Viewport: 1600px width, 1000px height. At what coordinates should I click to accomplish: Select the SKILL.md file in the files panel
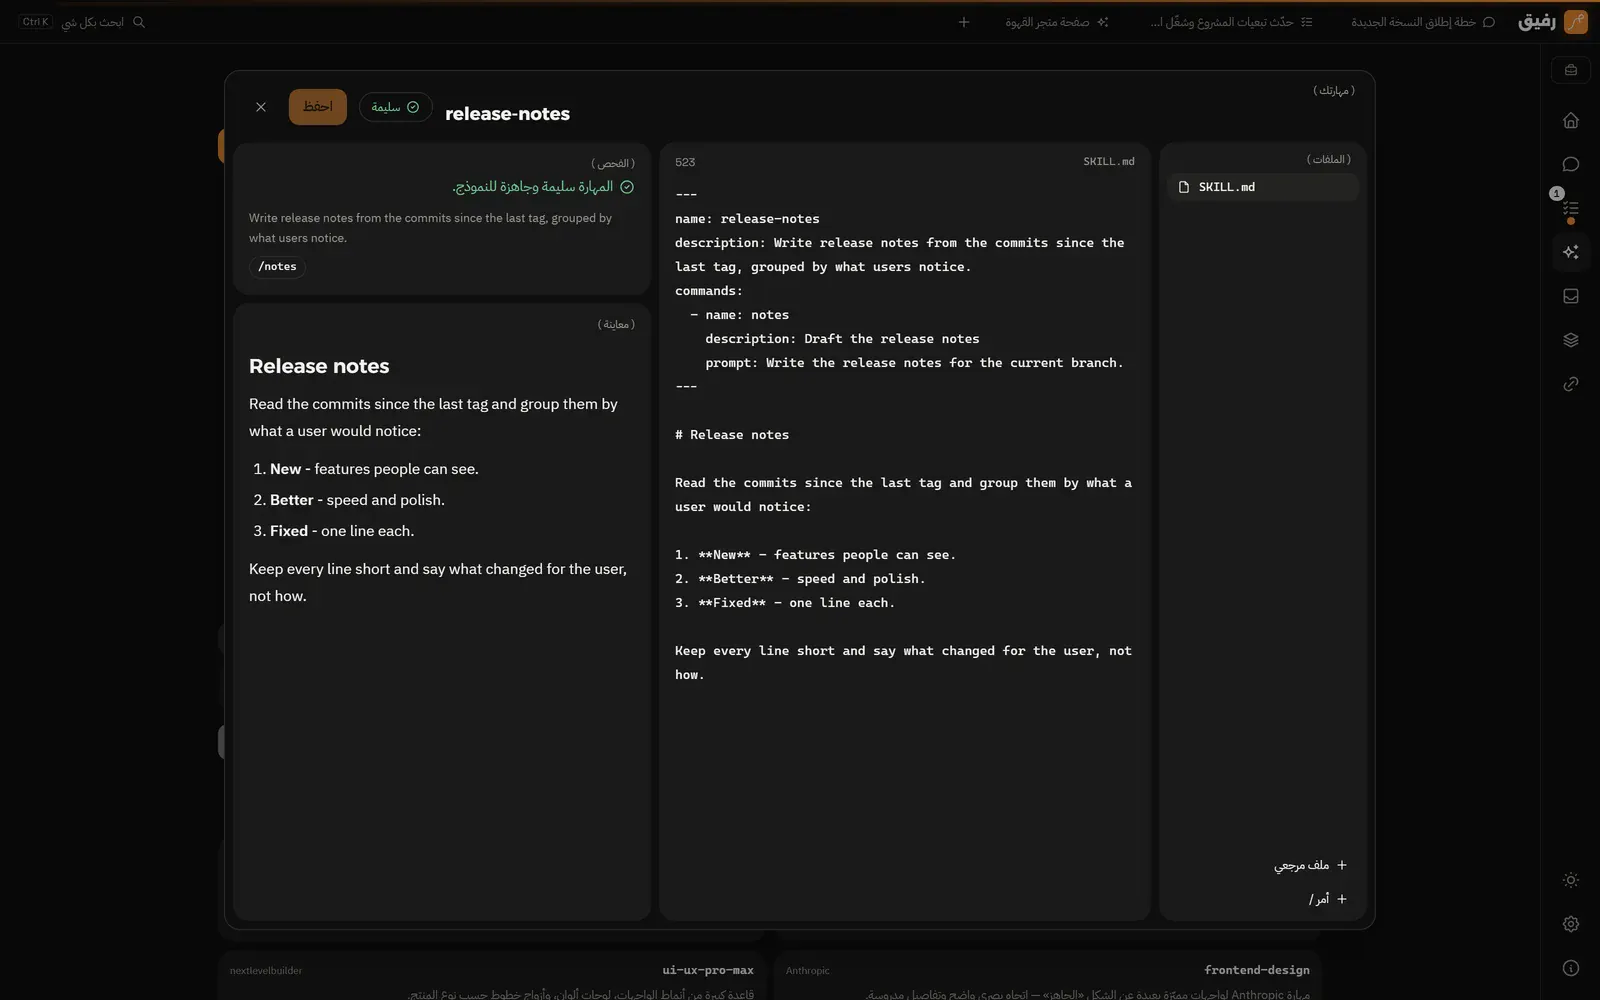click(1263, 187)
